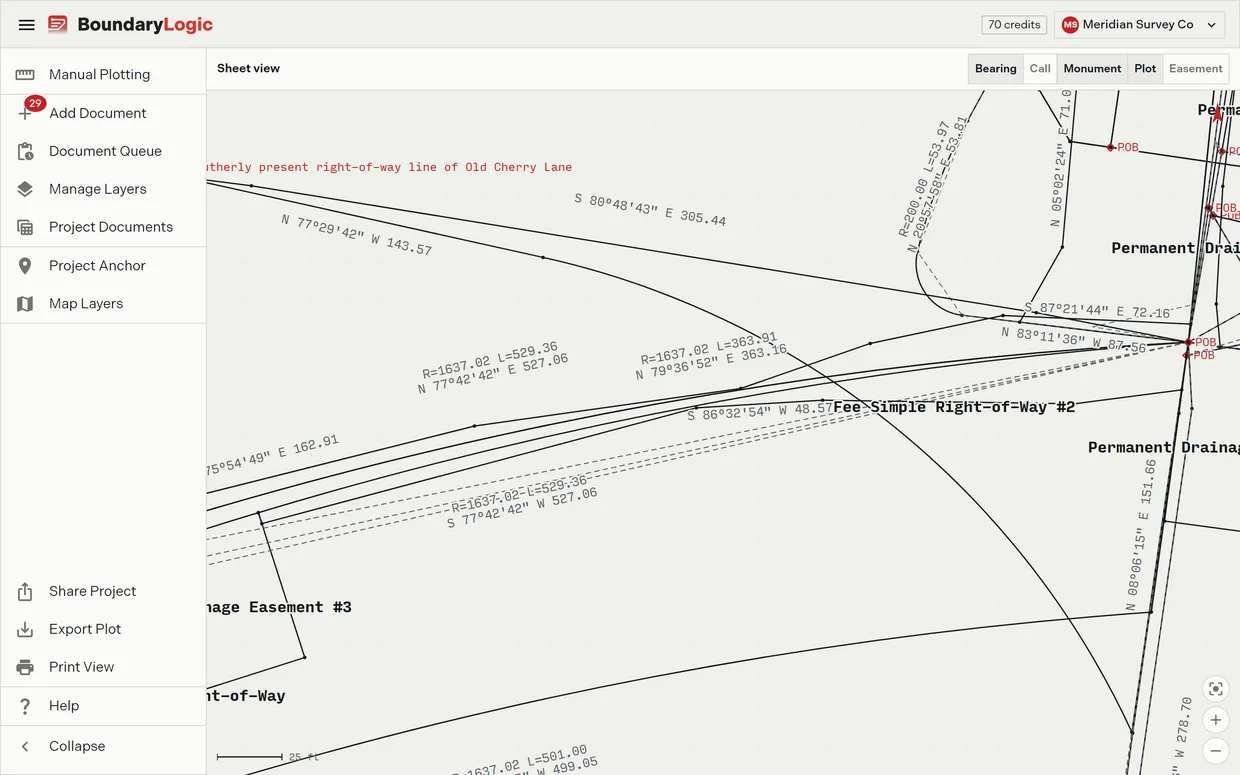1240x775 pixels.
Task: Click the Sheet view heading
Action: (x=248, y=69)
